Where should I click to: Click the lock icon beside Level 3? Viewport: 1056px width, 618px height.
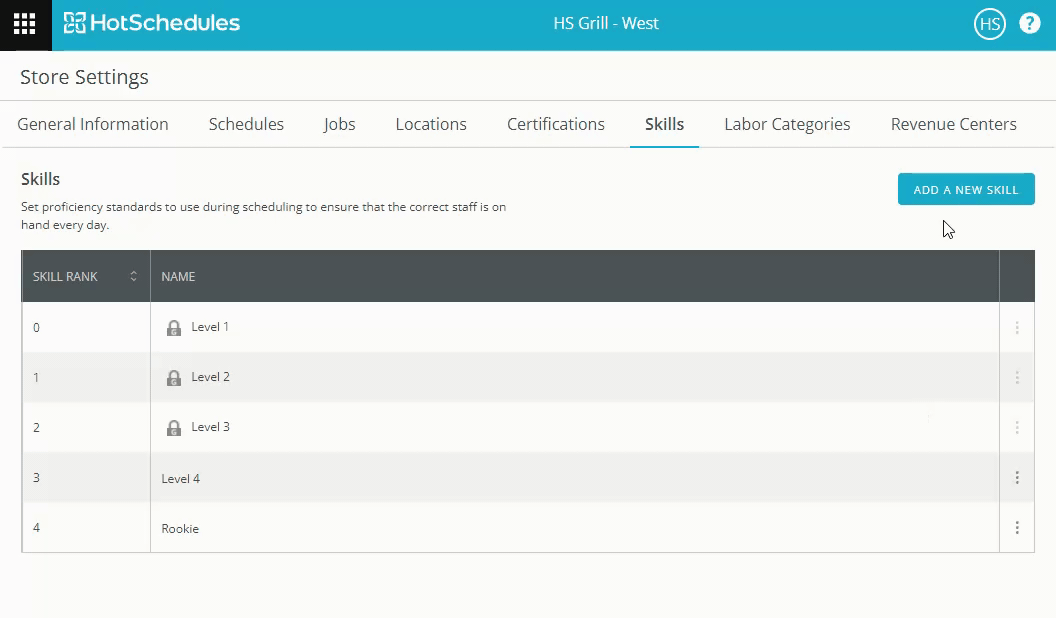[x=174, y=428]
